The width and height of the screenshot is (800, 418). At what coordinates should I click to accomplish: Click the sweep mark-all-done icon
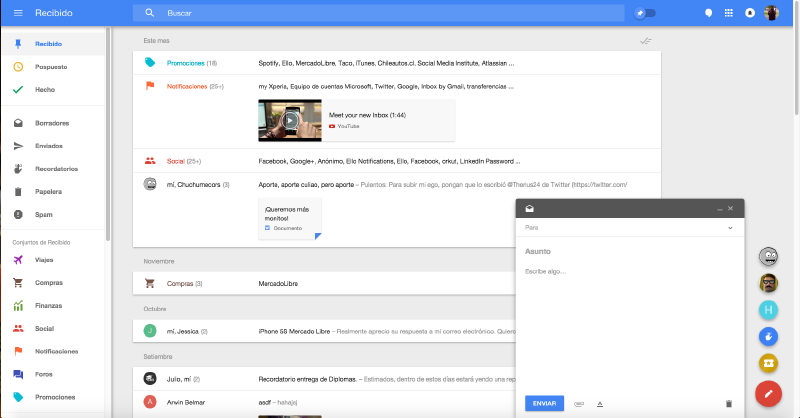click(645, 40)
